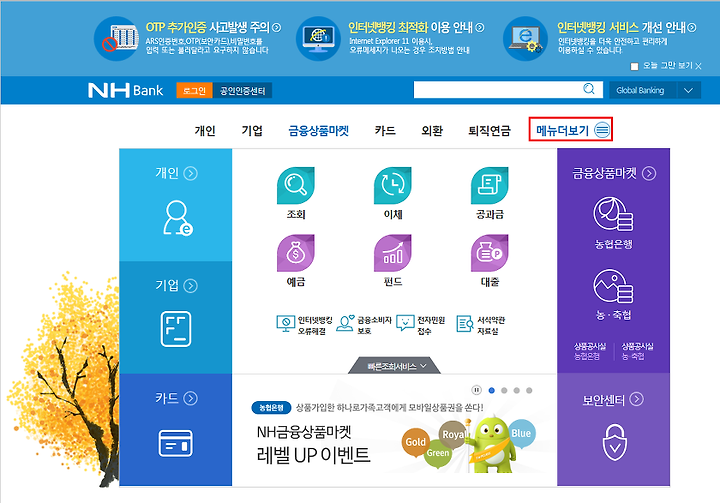
Task: Click the 전자민원 접수 chat icon
Action: click(x=405, y=323)
